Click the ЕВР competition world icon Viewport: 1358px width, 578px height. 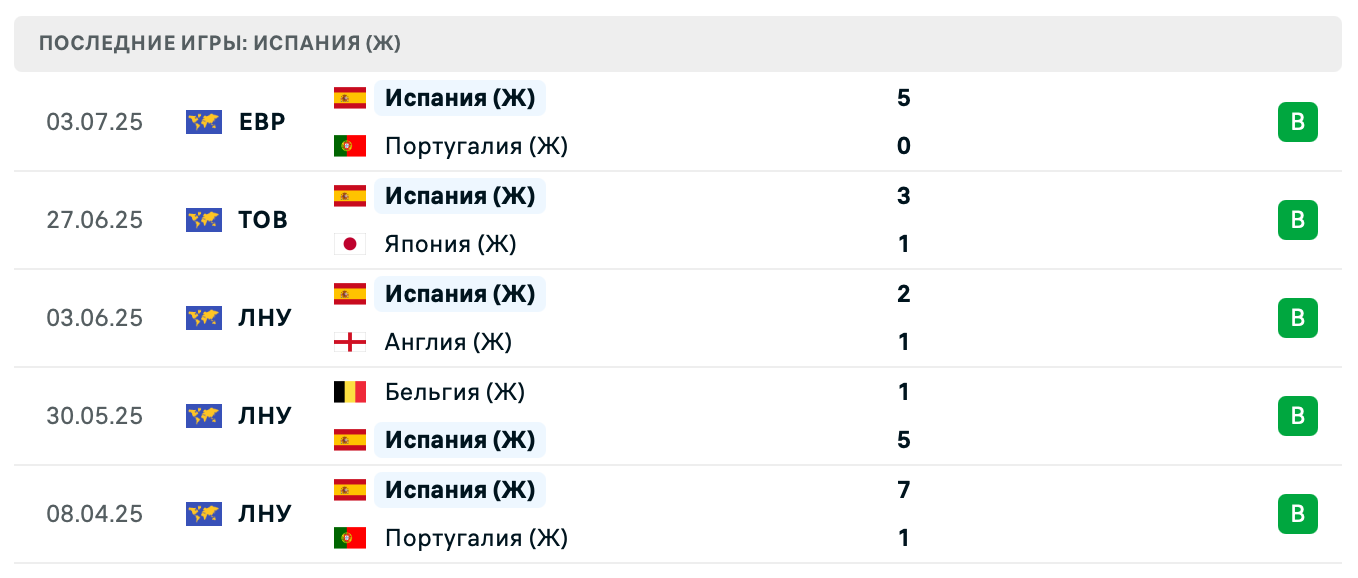[x=204, y=122]
